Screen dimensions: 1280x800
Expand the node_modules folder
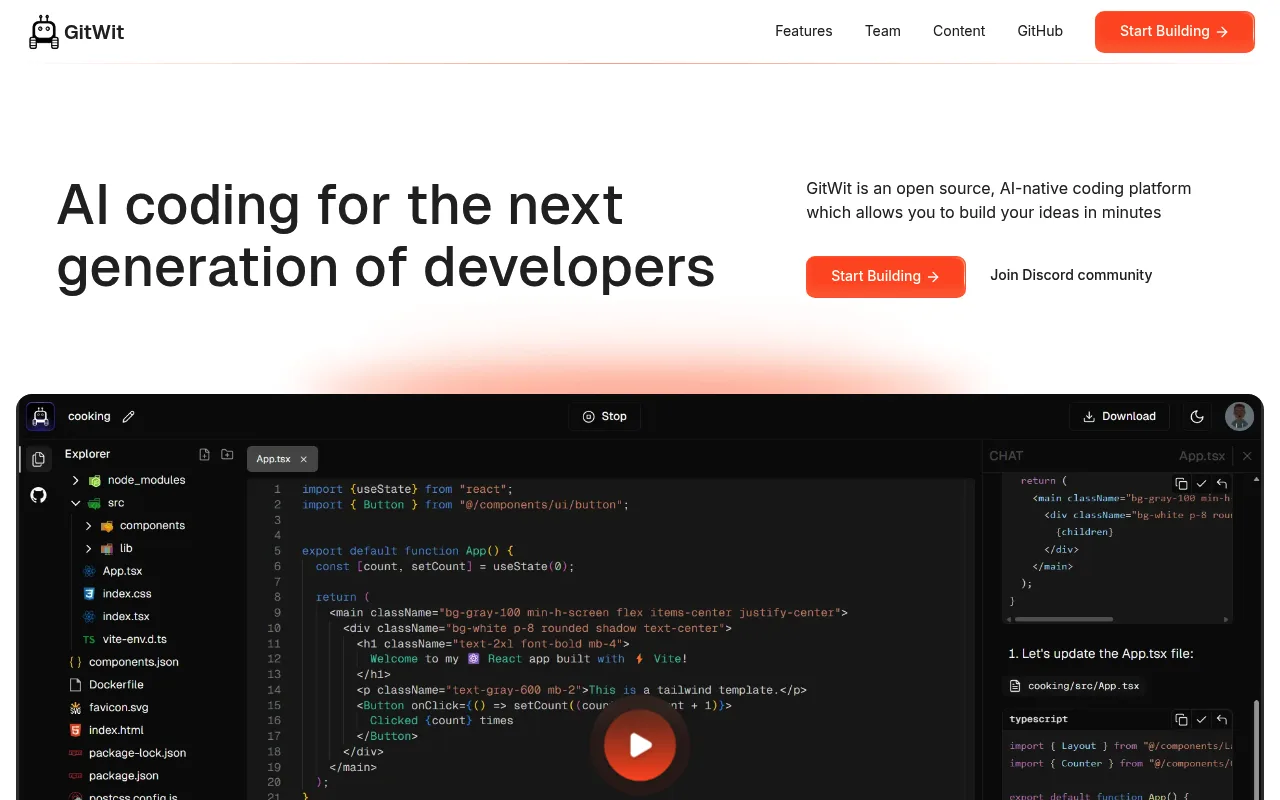click(75, 480)
